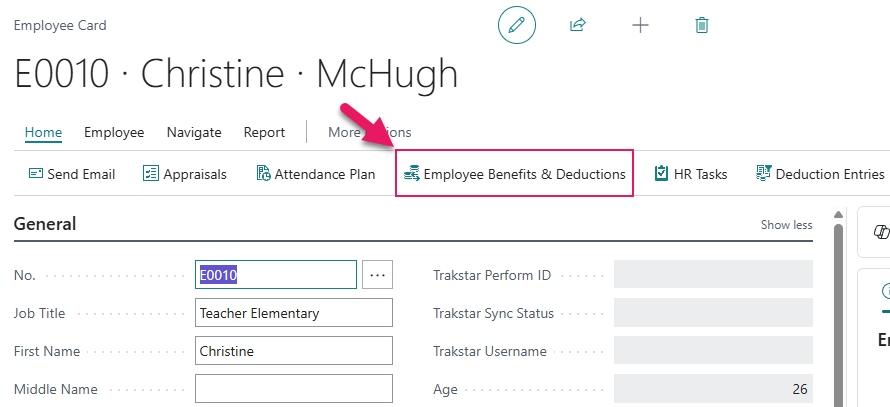Click the plus new record icon
This screenshot has width=890, height=407.
point(640,25)
